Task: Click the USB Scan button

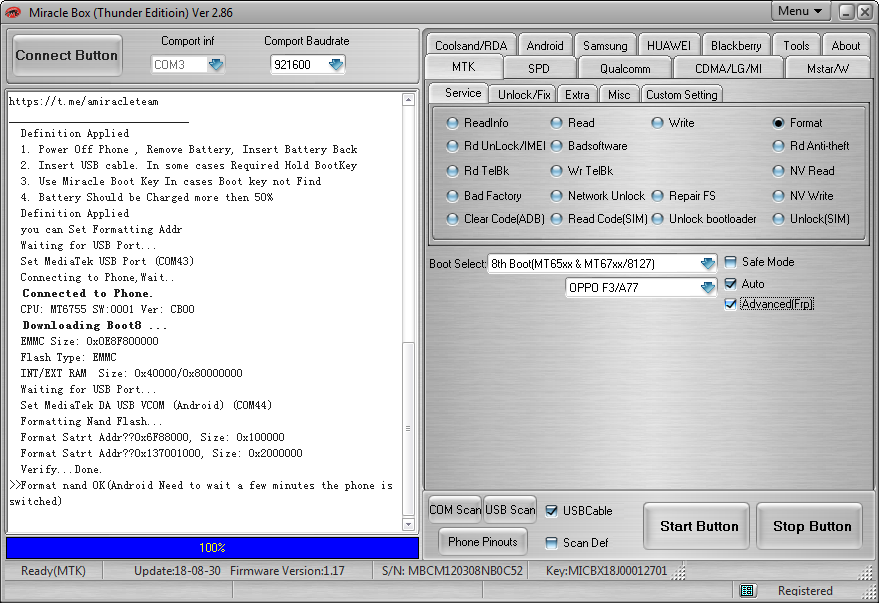Action: coord(510,509)
